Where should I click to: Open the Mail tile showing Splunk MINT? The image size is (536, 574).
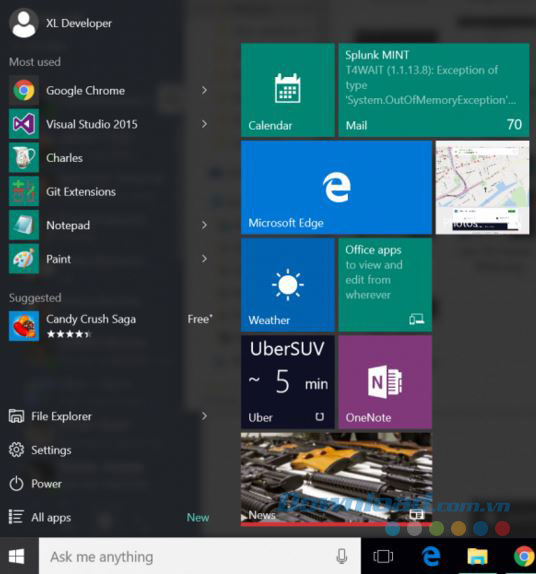point(434,90)
